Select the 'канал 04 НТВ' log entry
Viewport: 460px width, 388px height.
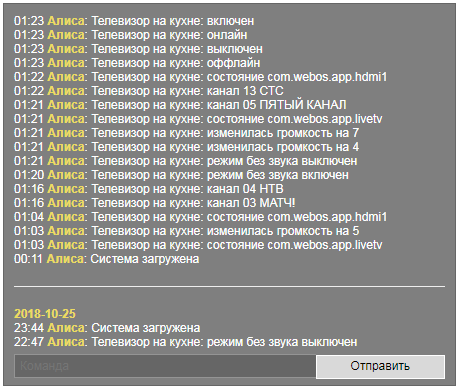coord(149,189)
